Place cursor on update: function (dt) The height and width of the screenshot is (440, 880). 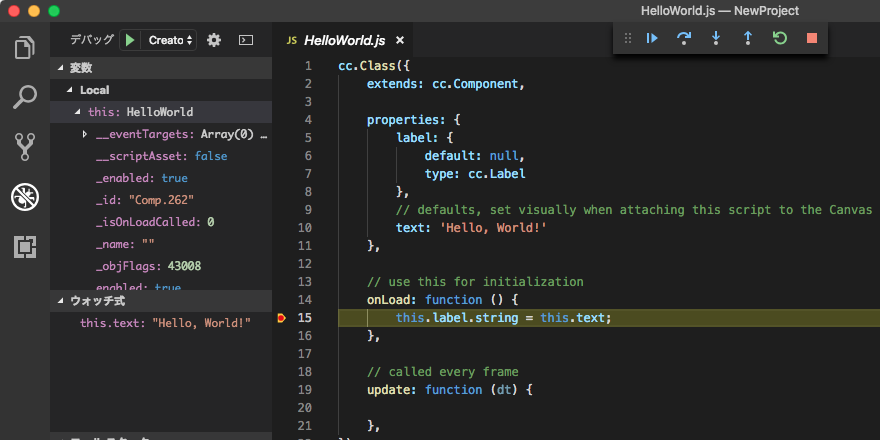[450, 389]
